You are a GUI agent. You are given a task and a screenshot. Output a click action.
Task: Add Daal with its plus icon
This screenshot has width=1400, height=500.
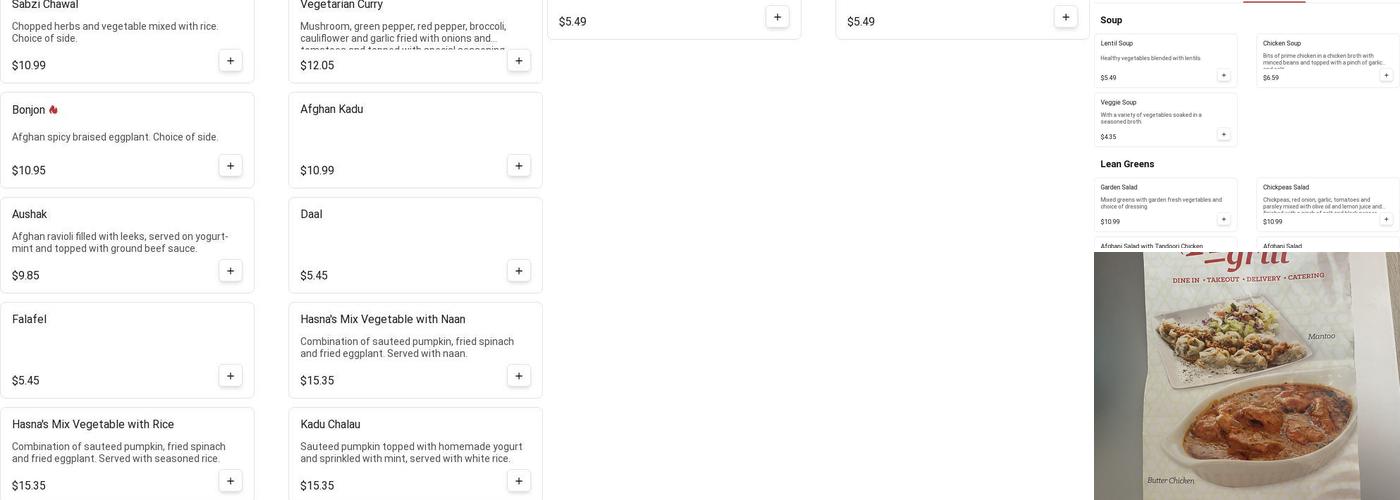(x=518, y=271)
